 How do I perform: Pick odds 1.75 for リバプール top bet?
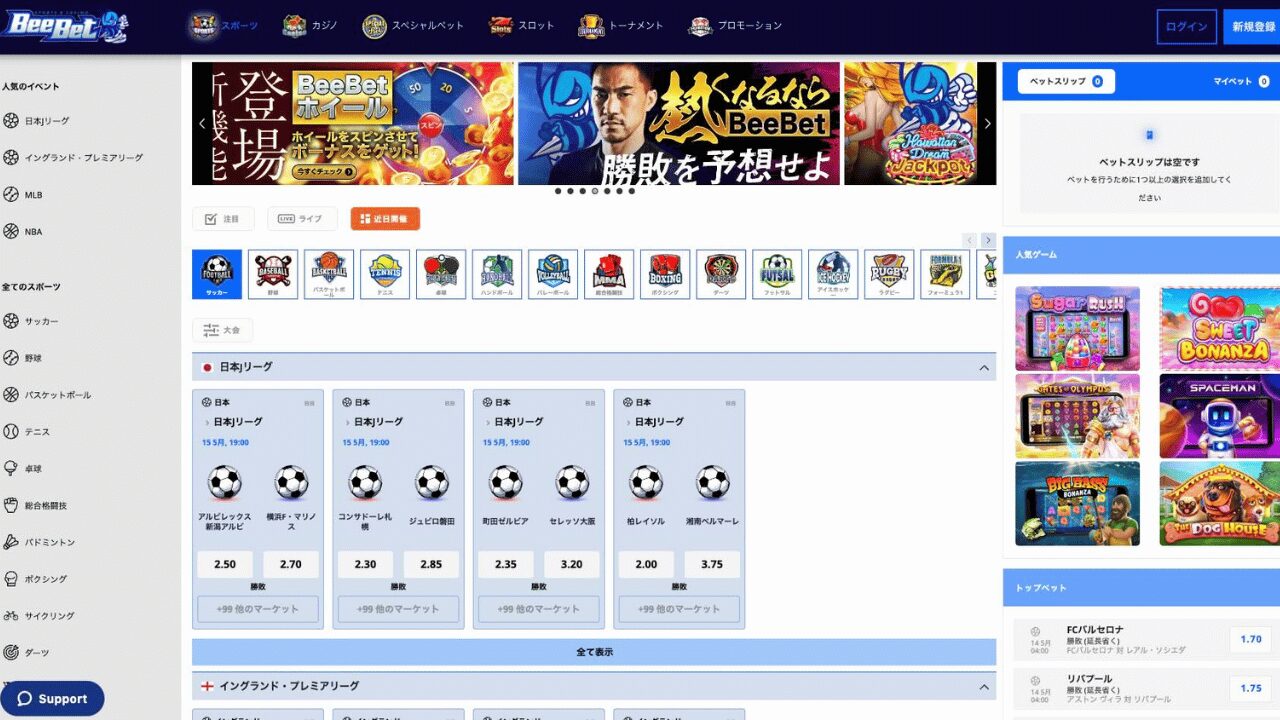1250,688
